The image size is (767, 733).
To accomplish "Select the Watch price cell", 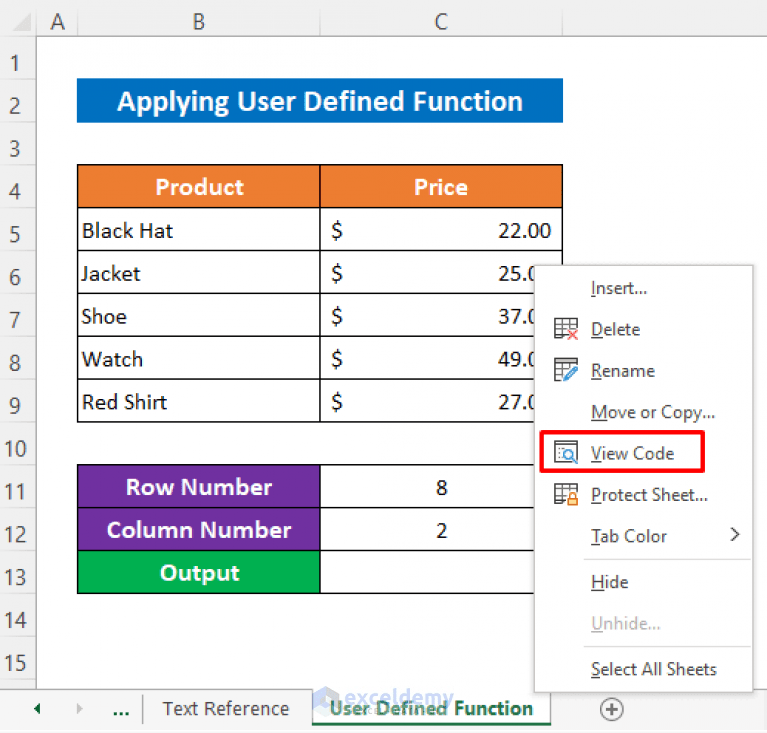I will point(427,358).
